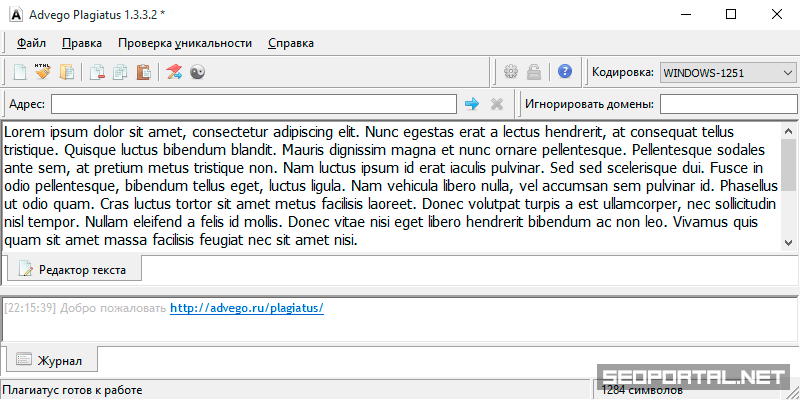800x400 pixels.
Task: Load address with the blue arrow button
Action: pyautogui.click(x=472, y=104)
